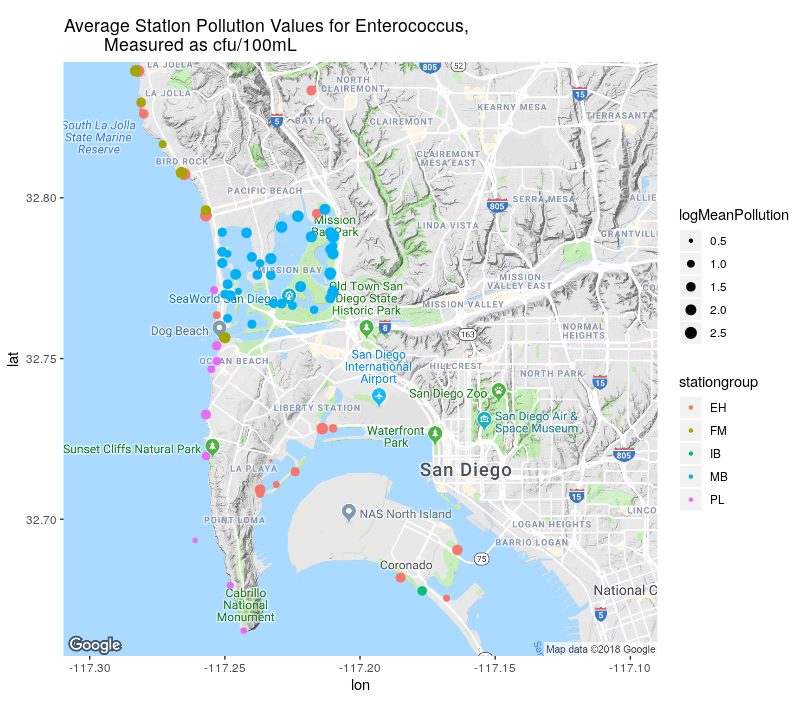Select the Air & Space Museum icon
Image resolution: width=804 pixels, height=713 pixels.
(484, 420)
